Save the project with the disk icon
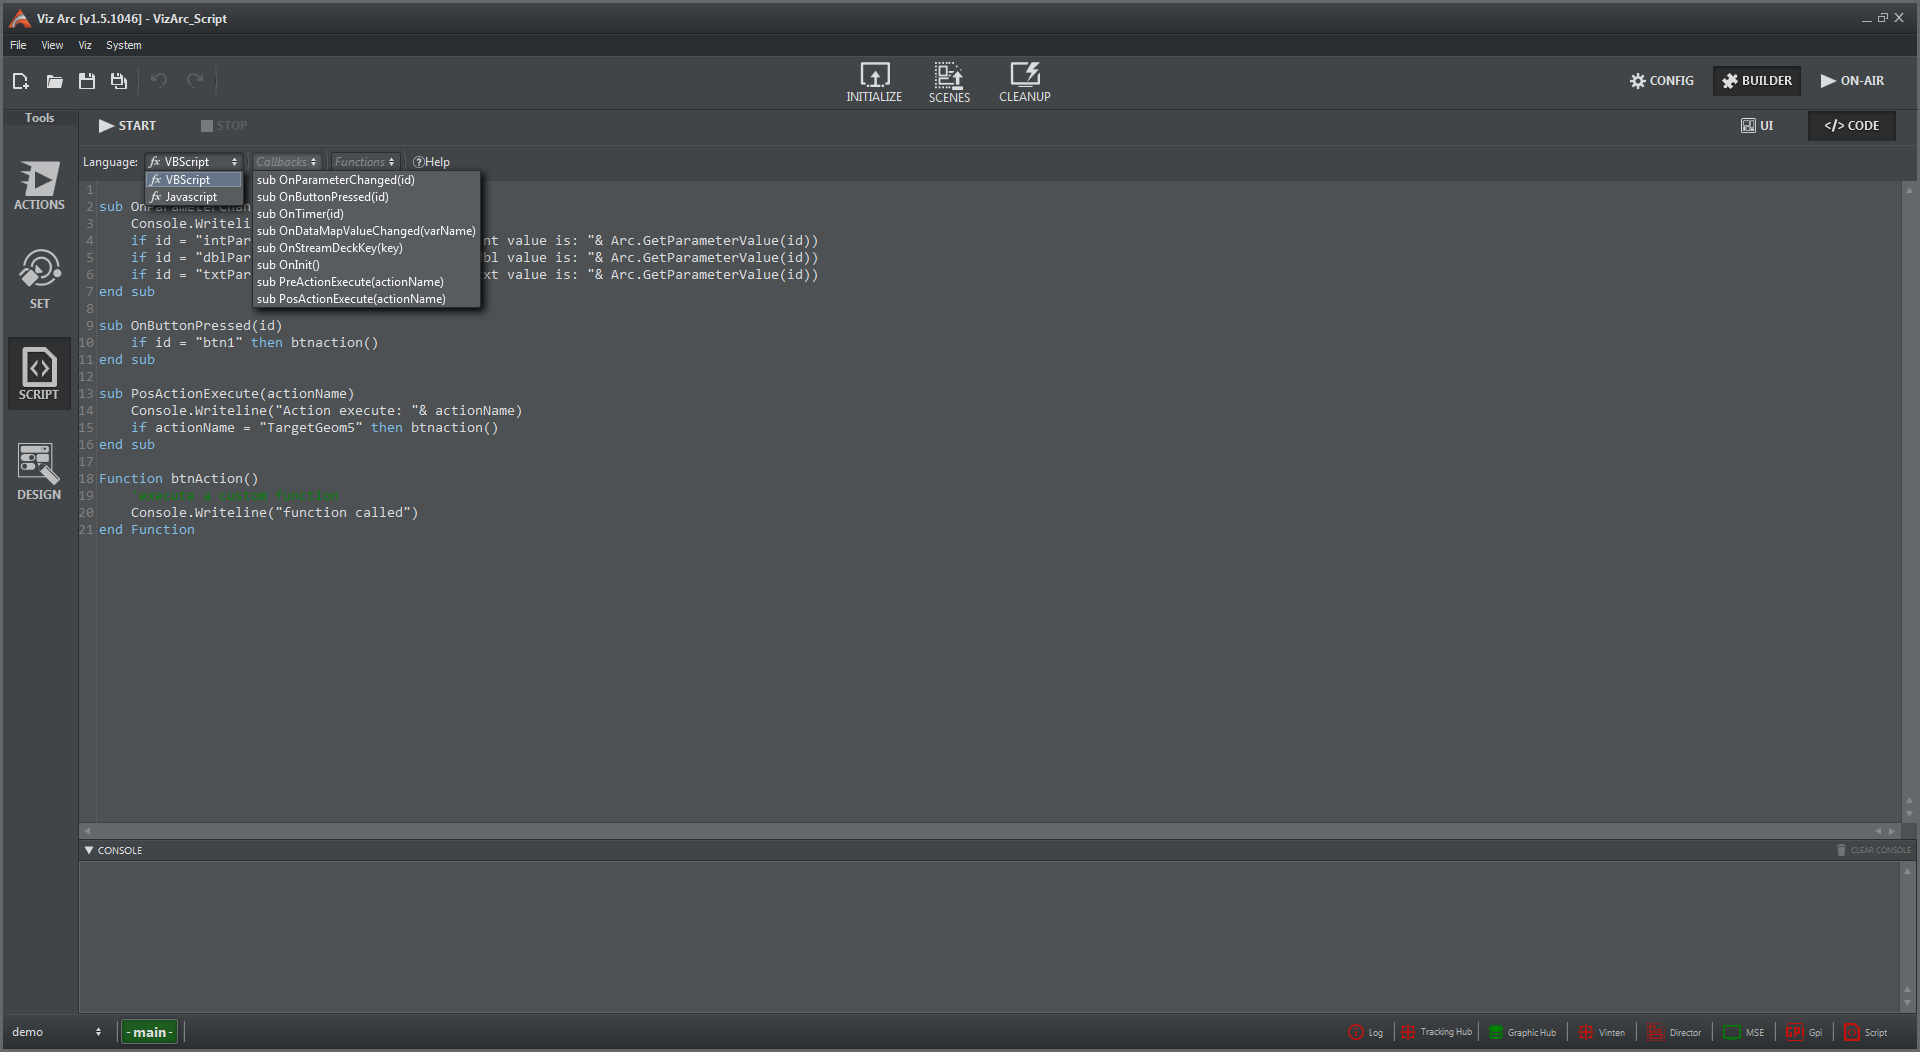Image resolution: width=1920 pixels, height=1052 pixels. click(x=87, y=81)
